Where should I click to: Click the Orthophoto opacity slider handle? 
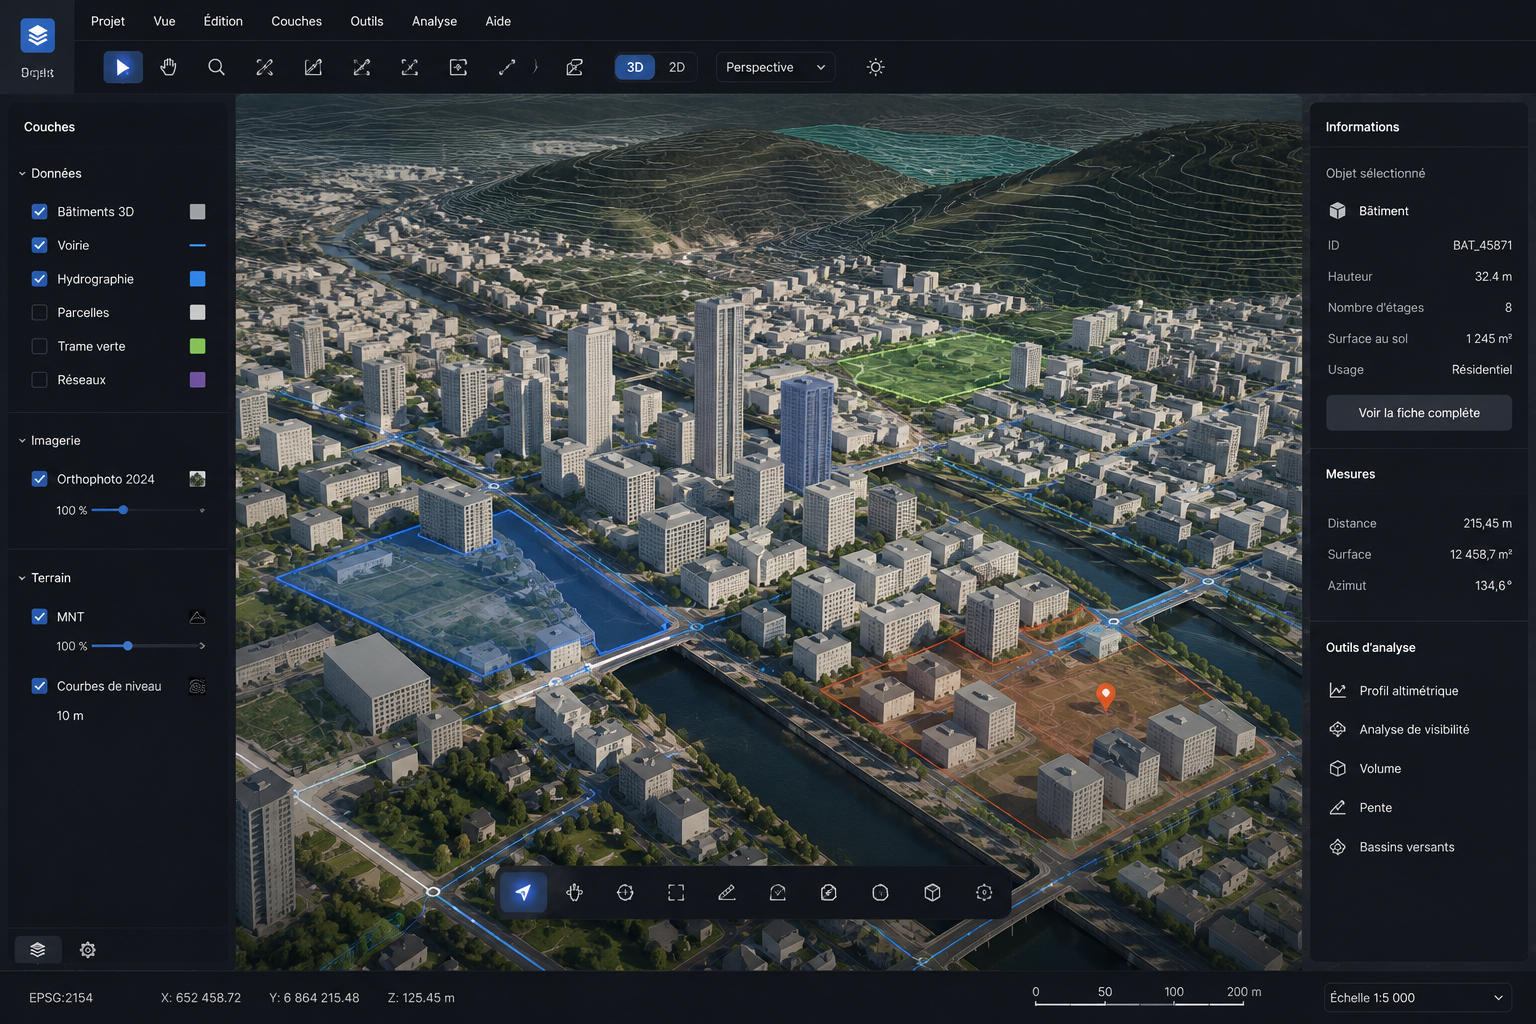tap(123, 510)
